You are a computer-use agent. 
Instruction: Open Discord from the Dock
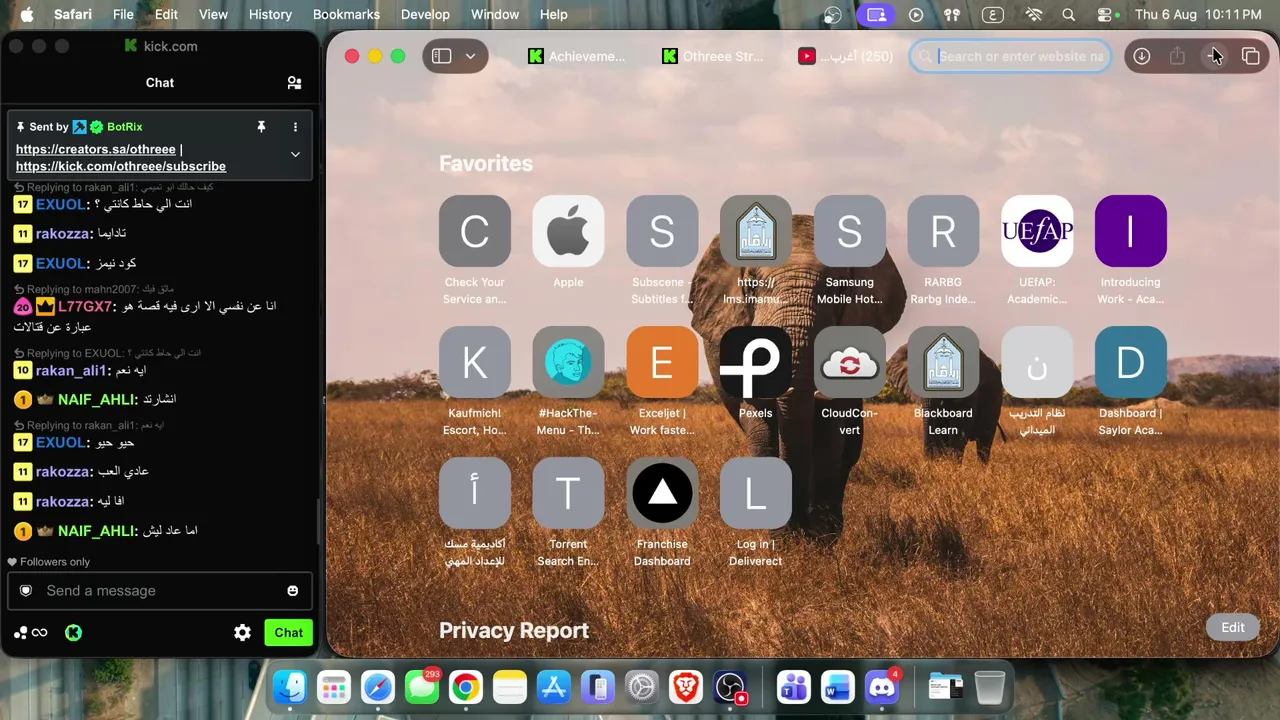[x=881, y=688]
